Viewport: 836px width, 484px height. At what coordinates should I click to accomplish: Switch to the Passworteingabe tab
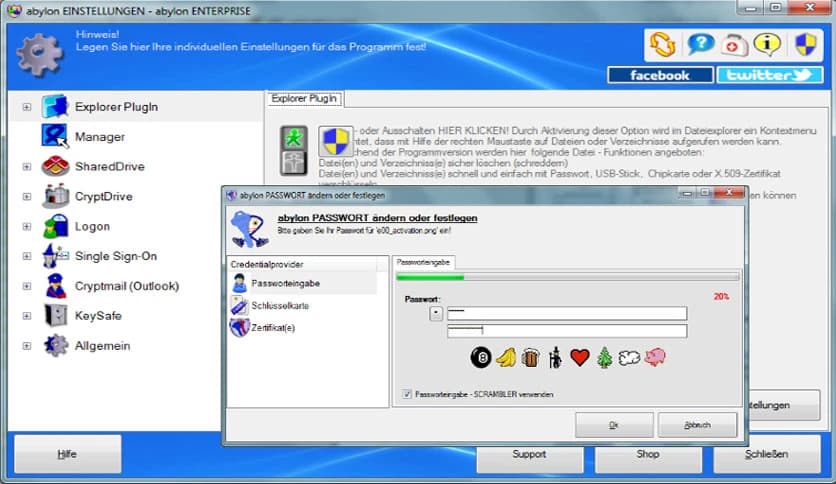(x=424, y=261)
